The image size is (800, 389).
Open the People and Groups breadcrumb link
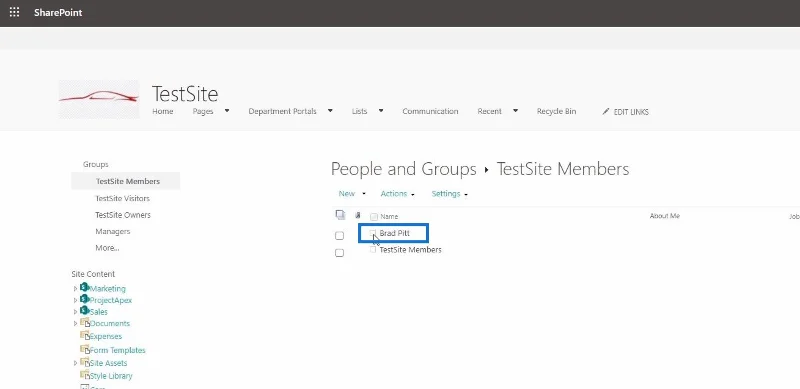[x=404, y=169]
